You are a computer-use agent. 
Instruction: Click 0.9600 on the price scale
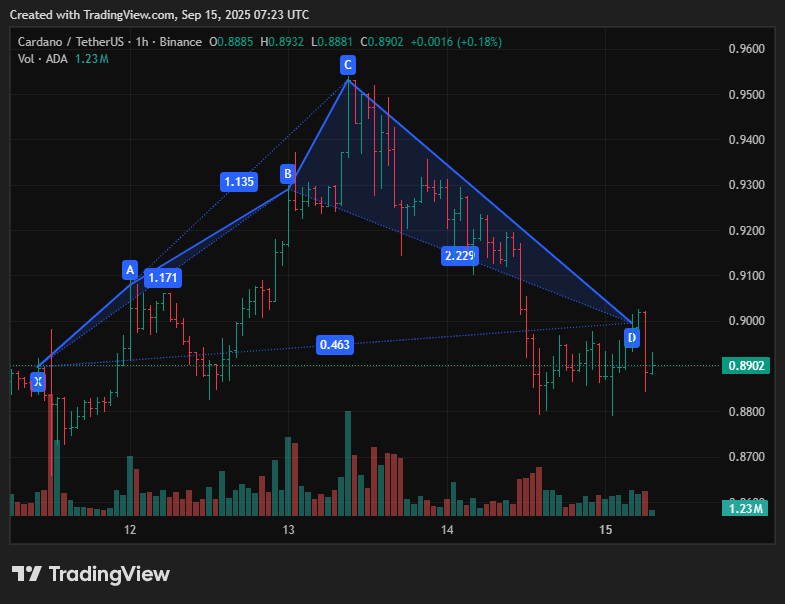(x=746, y=49)
